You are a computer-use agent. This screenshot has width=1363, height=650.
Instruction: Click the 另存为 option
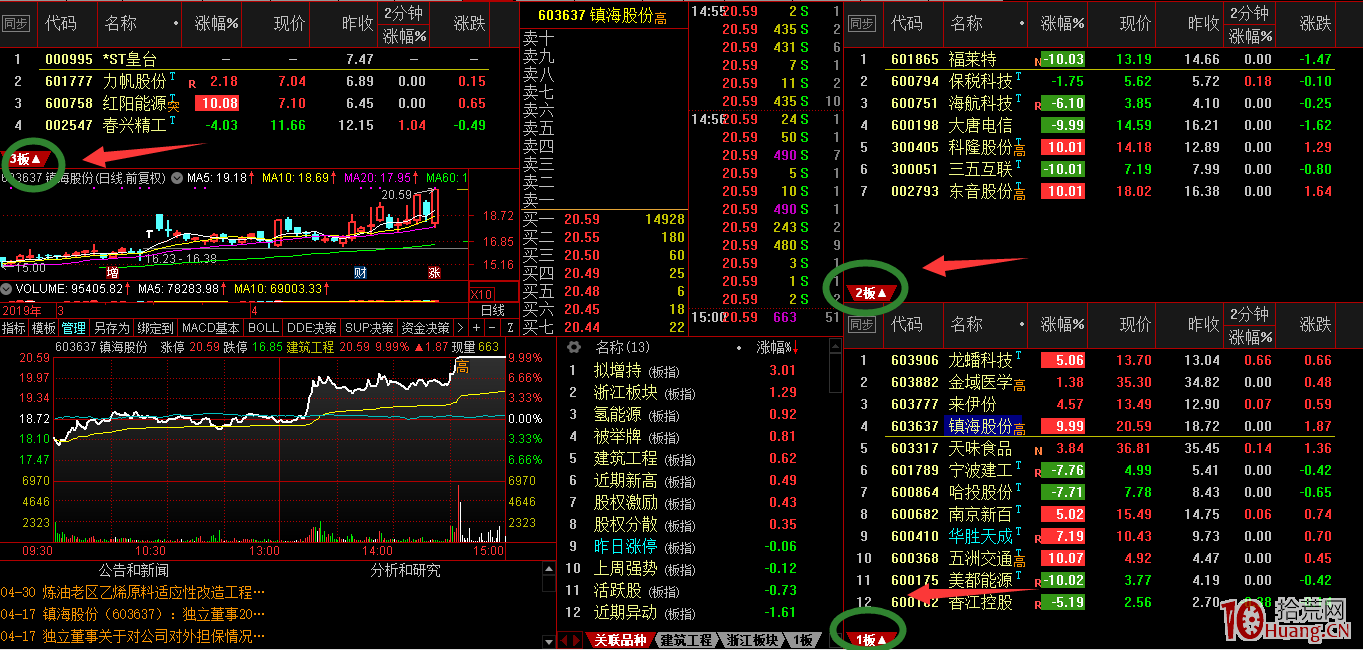tap(111, 327)
